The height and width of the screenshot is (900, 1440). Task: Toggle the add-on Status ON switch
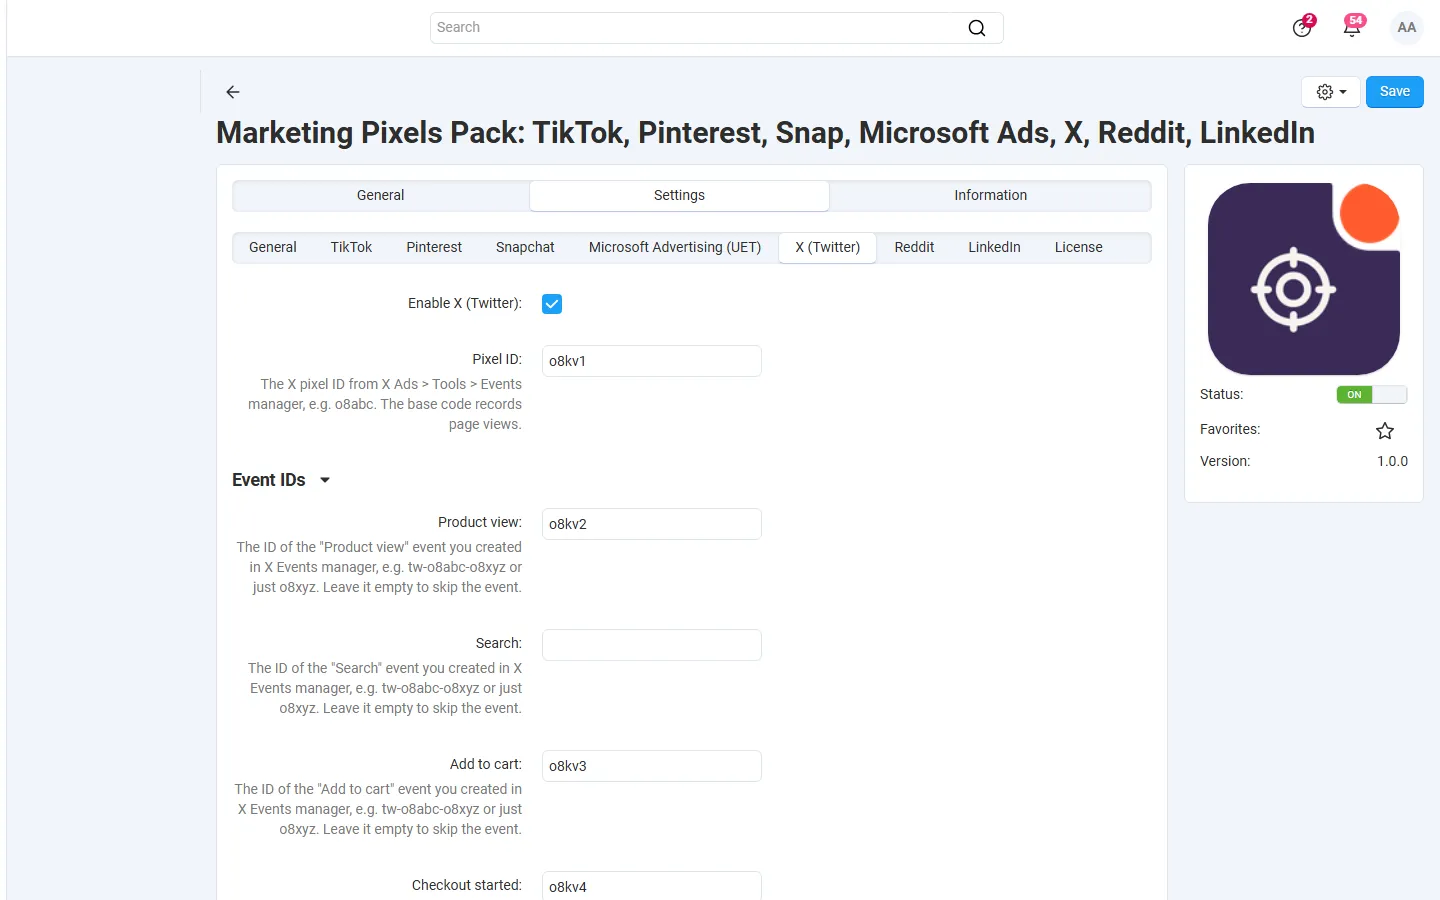click(1372, 395)
